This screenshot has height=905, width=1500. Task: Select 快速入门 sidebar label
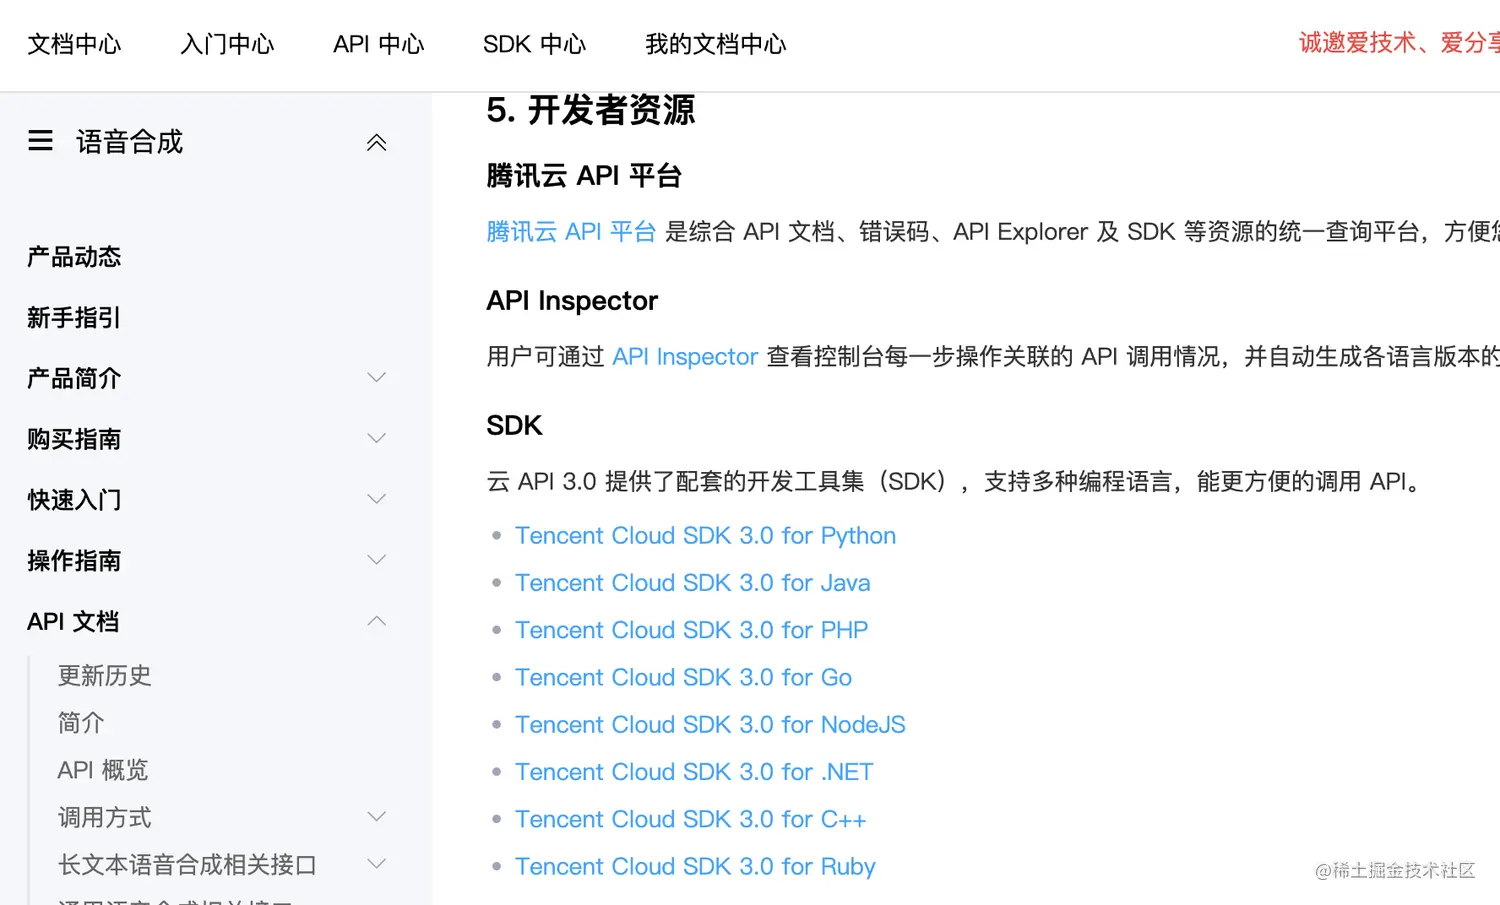point(74,500)
